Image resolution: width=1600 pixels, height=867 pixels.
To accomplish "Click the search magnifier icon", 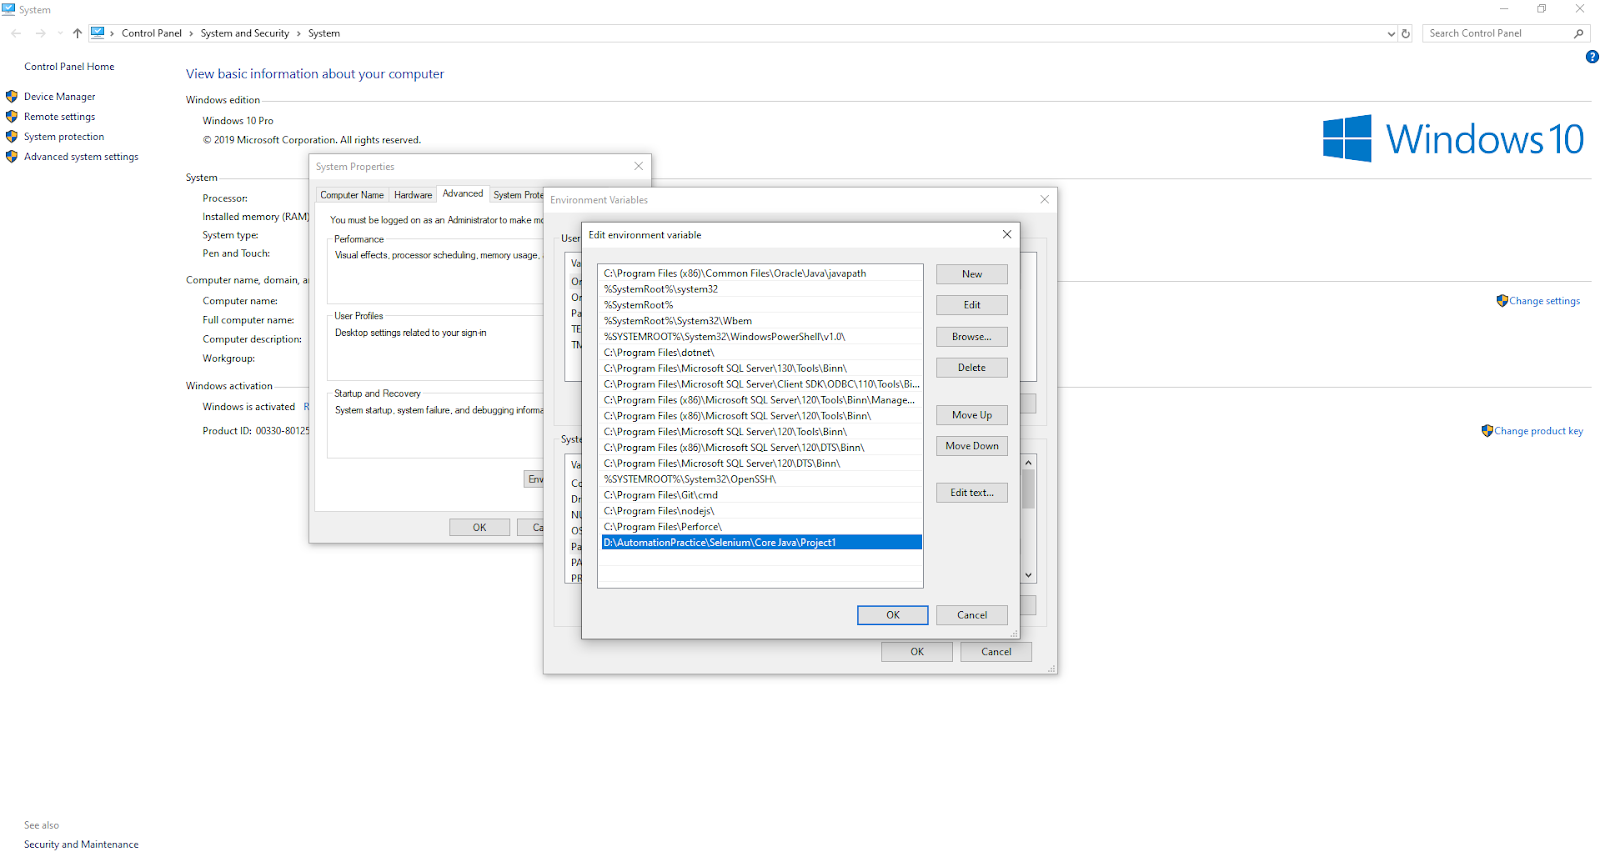I will coord(1579,33).
